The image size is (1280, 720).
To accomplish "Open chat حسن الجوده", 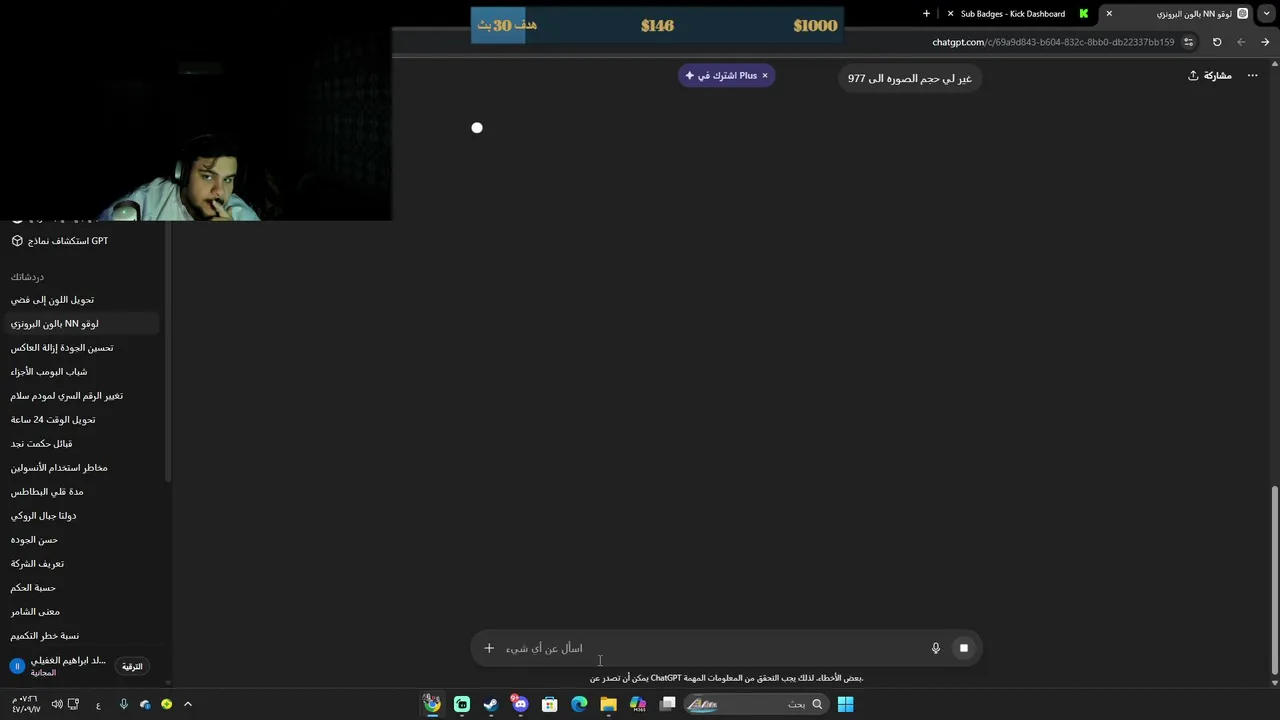I will [34, 540].
